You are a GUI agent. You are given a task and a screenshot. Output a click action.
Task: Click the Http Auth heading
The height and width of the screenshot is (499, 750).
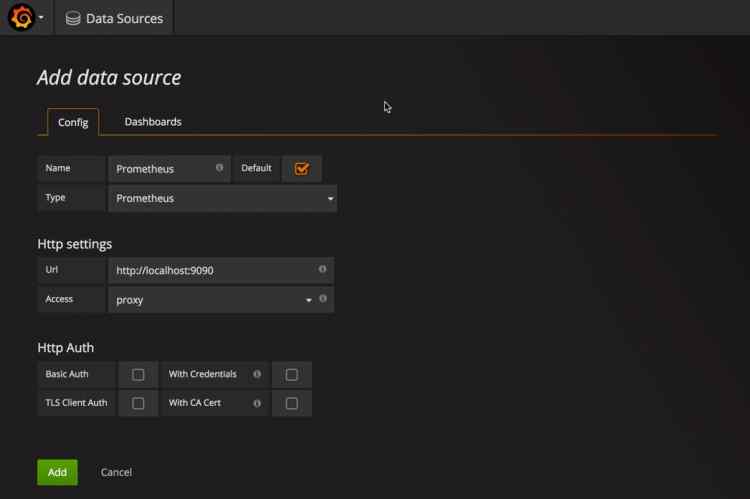pos(66,347)
